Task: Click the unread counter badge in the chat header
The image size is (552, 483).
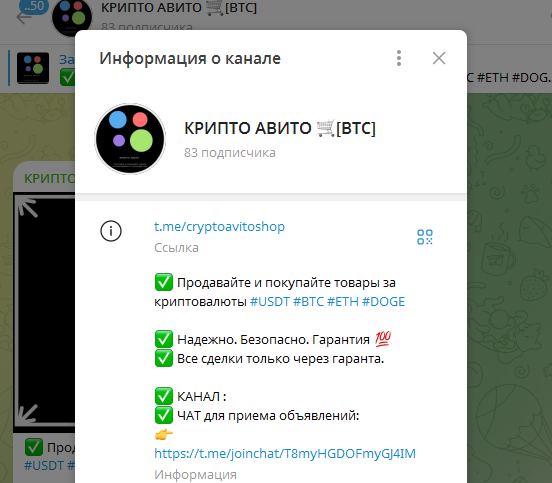Action: [34, 6]
